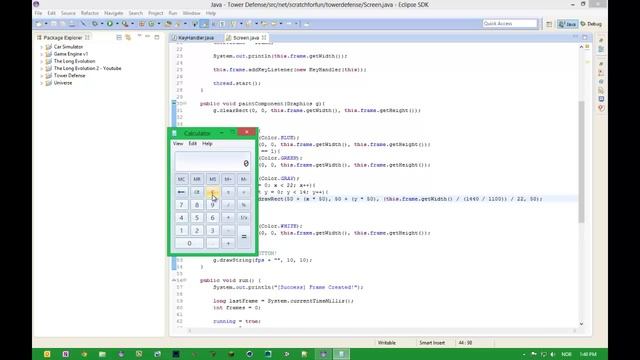Click the New file toolbar icon

pos(39,24)
